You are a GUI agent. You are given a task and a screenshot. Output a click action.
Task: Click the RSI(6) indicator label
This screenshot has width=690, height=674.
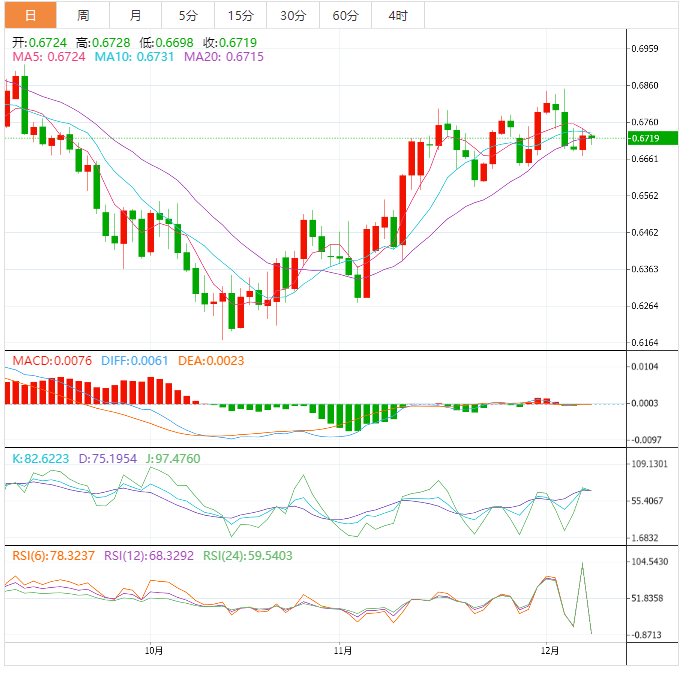pyautogui.click(x=54, y=555)
